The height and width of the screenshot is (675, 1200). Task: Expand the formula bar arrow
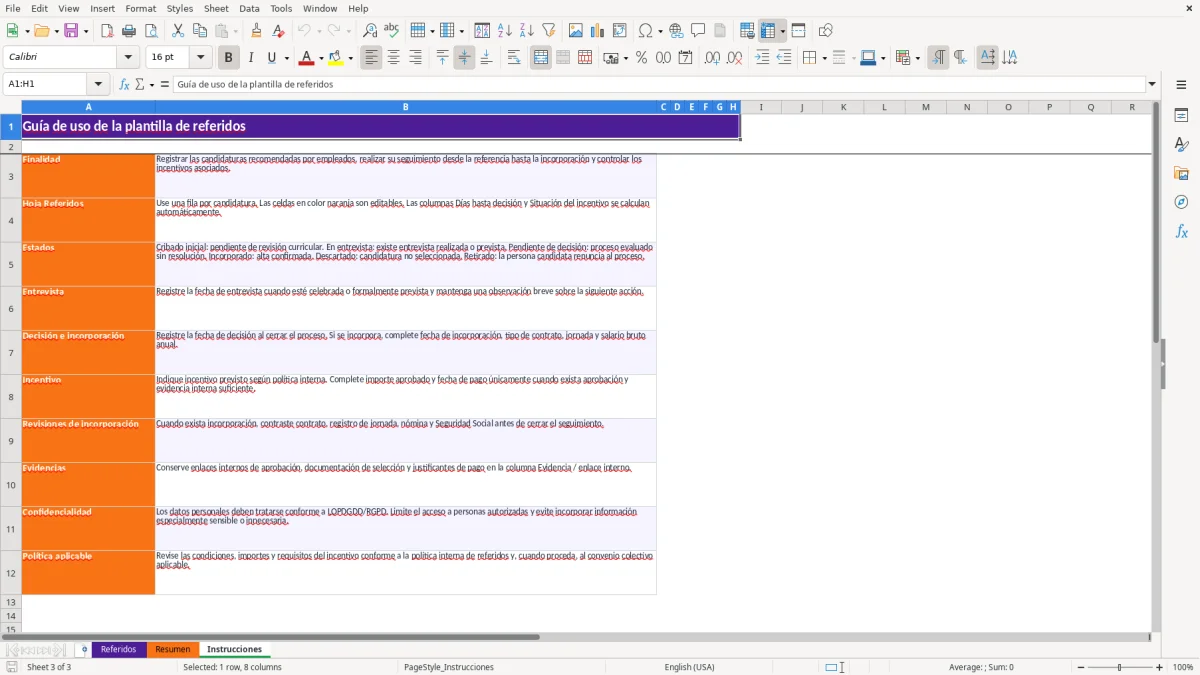[1152, 84]
